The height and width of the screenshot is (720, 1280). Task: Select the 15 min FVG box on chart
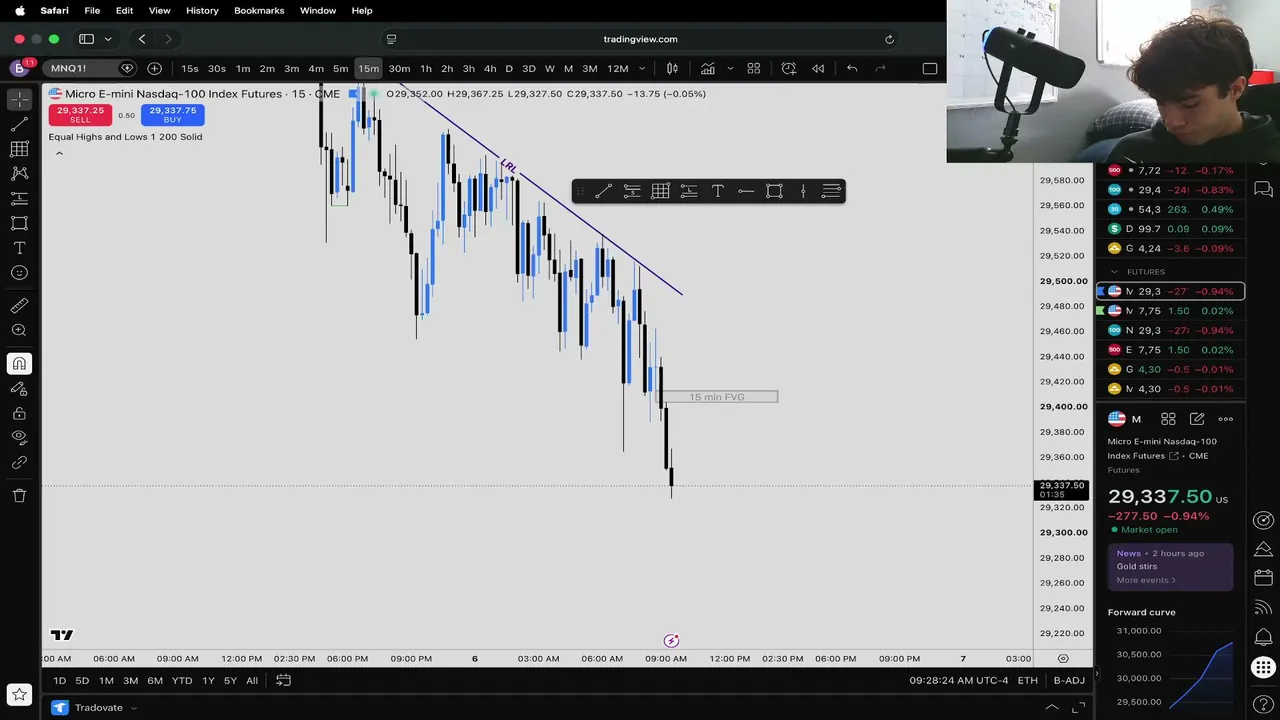coord(717,397)
